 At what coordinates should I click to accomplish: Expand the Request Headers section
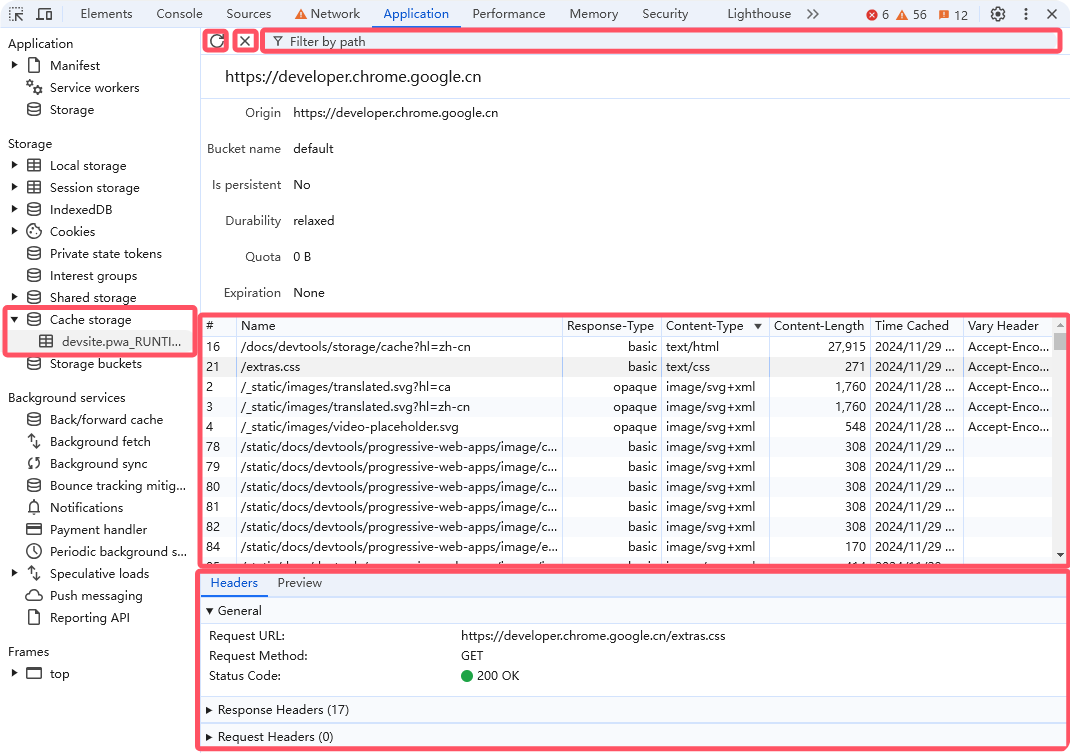click(275, 737)
